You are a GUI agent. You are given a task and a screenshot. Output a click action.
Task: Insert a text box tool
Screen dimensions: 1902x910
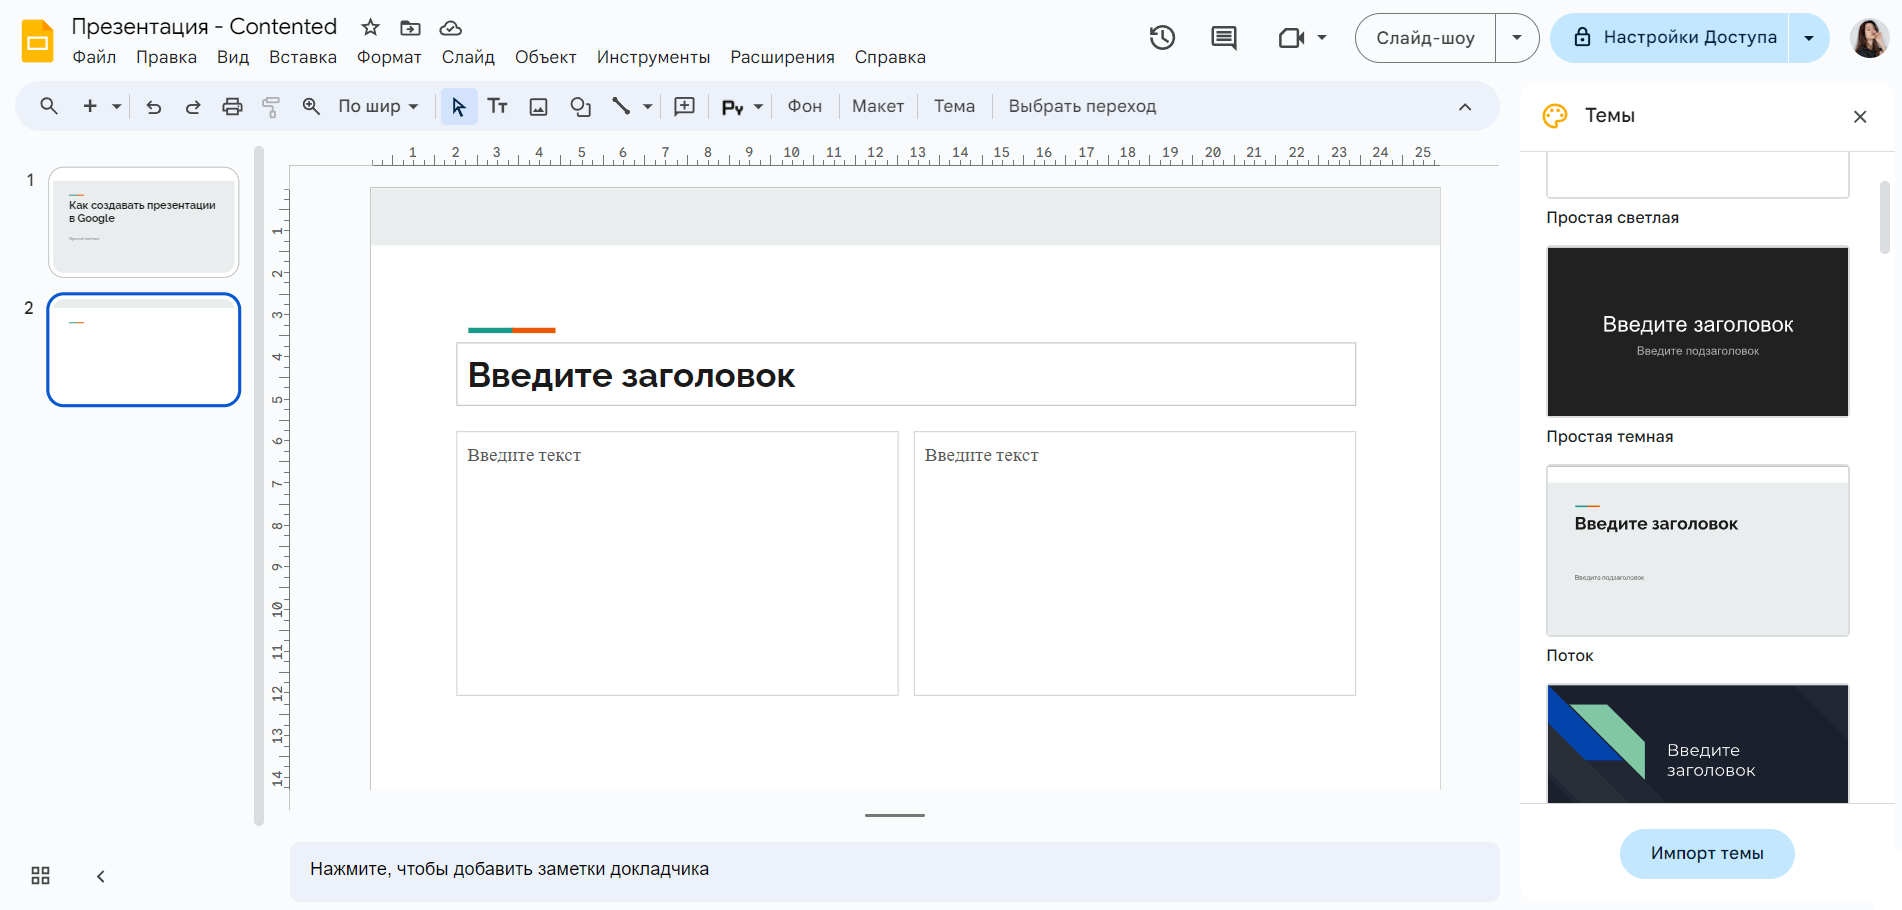click(497, 106)
